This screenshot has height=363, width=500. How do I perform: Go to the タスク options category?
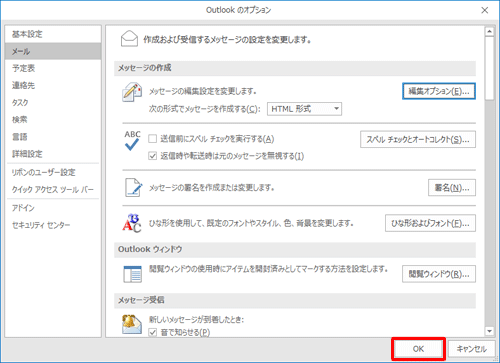[53, 103]
